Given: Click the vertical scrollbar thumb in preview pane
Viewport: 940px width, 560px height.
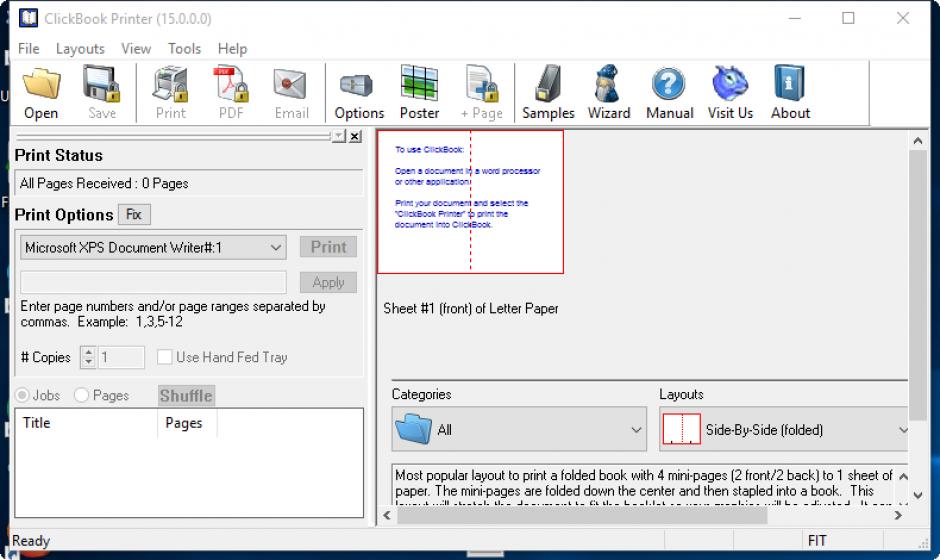Looking at the screenshot, I should pos(917,285).
